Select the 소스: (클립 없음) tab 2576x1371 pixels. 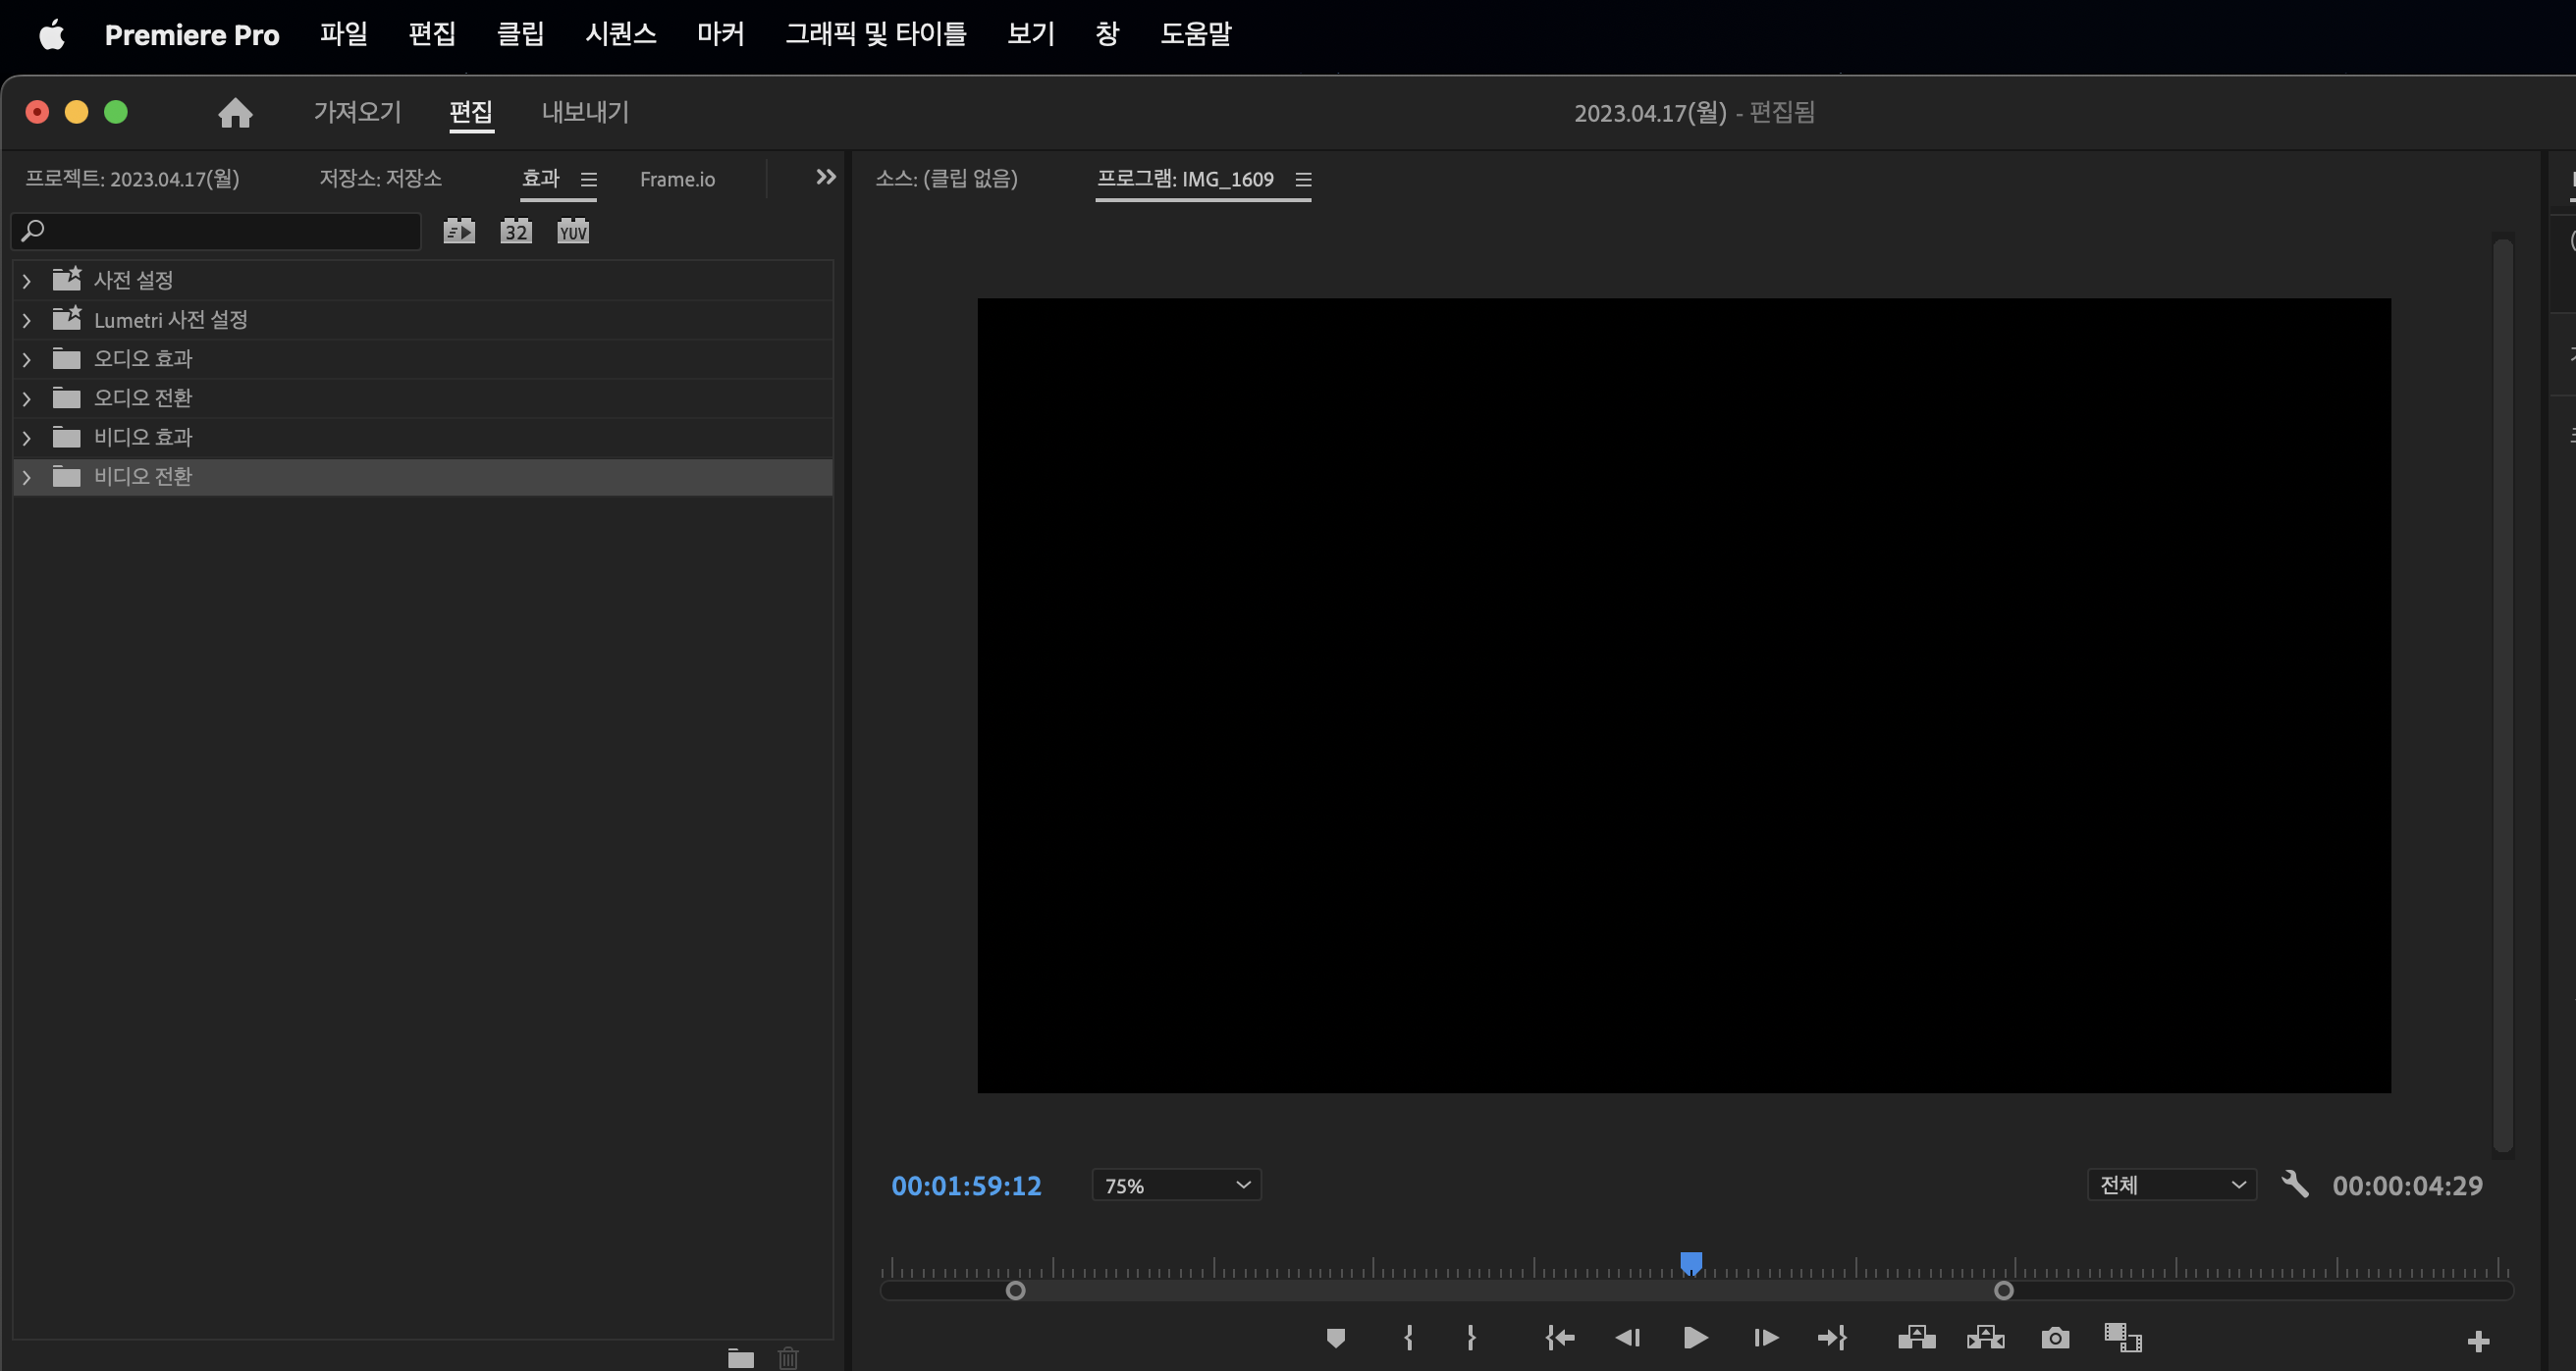pyautogui.click(x=946, y=179)
